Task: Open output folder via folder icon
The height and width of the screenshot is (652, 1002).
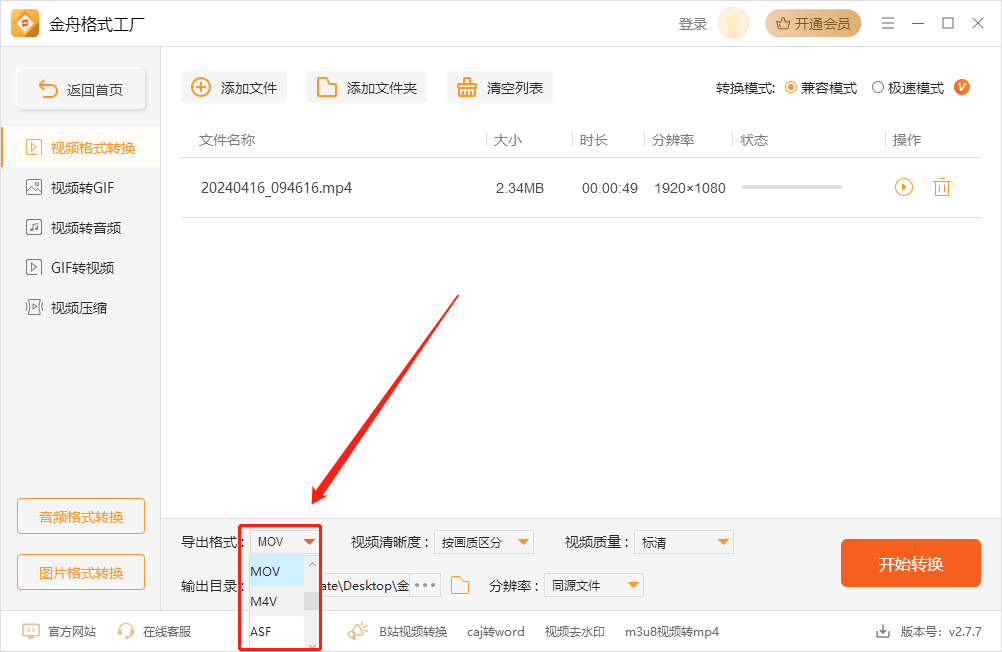Action: pos(459,585)
